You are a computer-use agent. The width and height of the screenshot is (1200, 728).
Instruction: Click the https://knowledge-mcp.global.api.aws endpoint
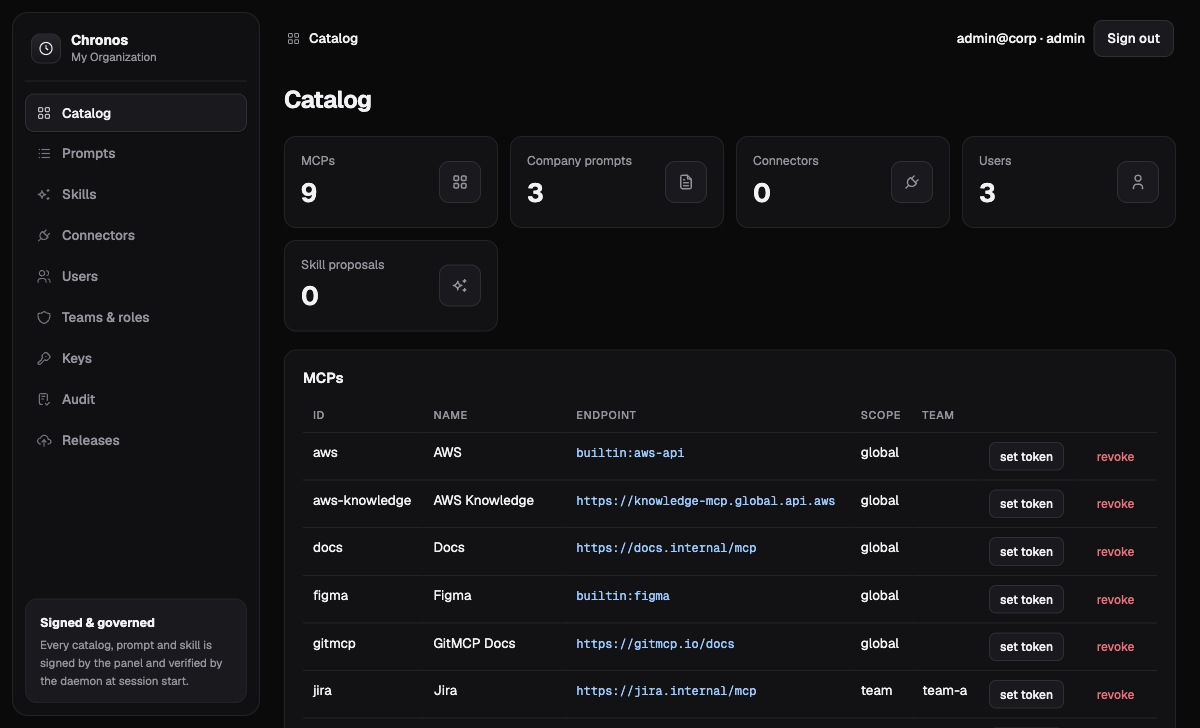pyautogui.click(x=705, y=501)
